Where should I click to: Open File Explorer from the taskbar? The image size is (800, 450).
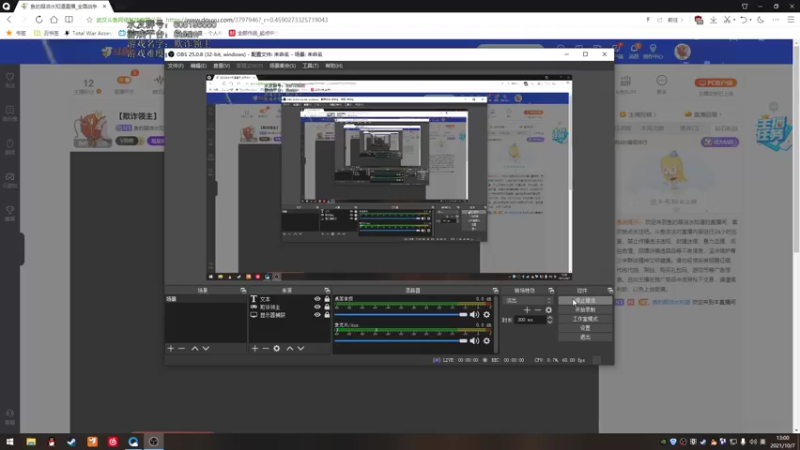point(31,442)
